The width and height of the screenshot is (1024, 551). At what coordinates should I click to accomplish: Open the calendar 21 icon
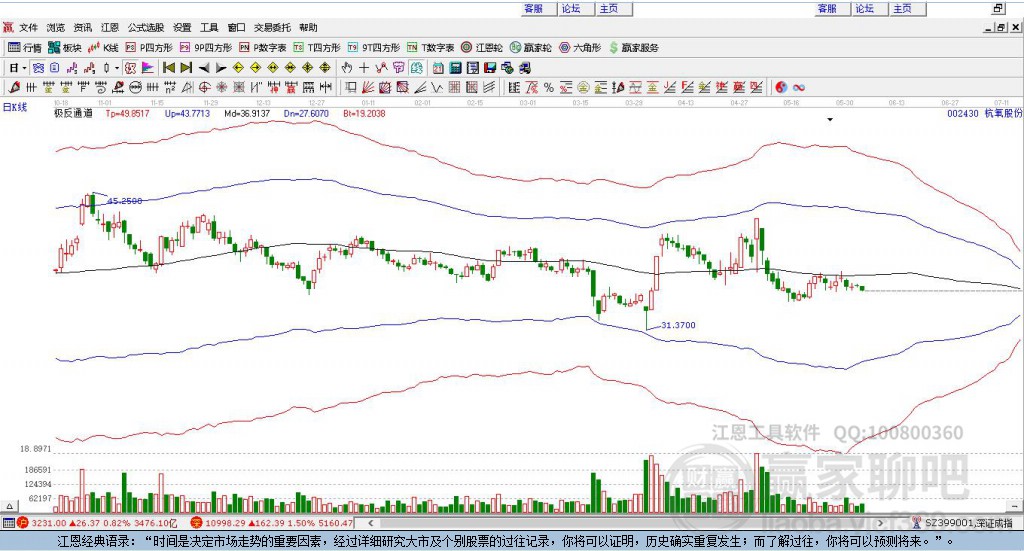point(438,68)
